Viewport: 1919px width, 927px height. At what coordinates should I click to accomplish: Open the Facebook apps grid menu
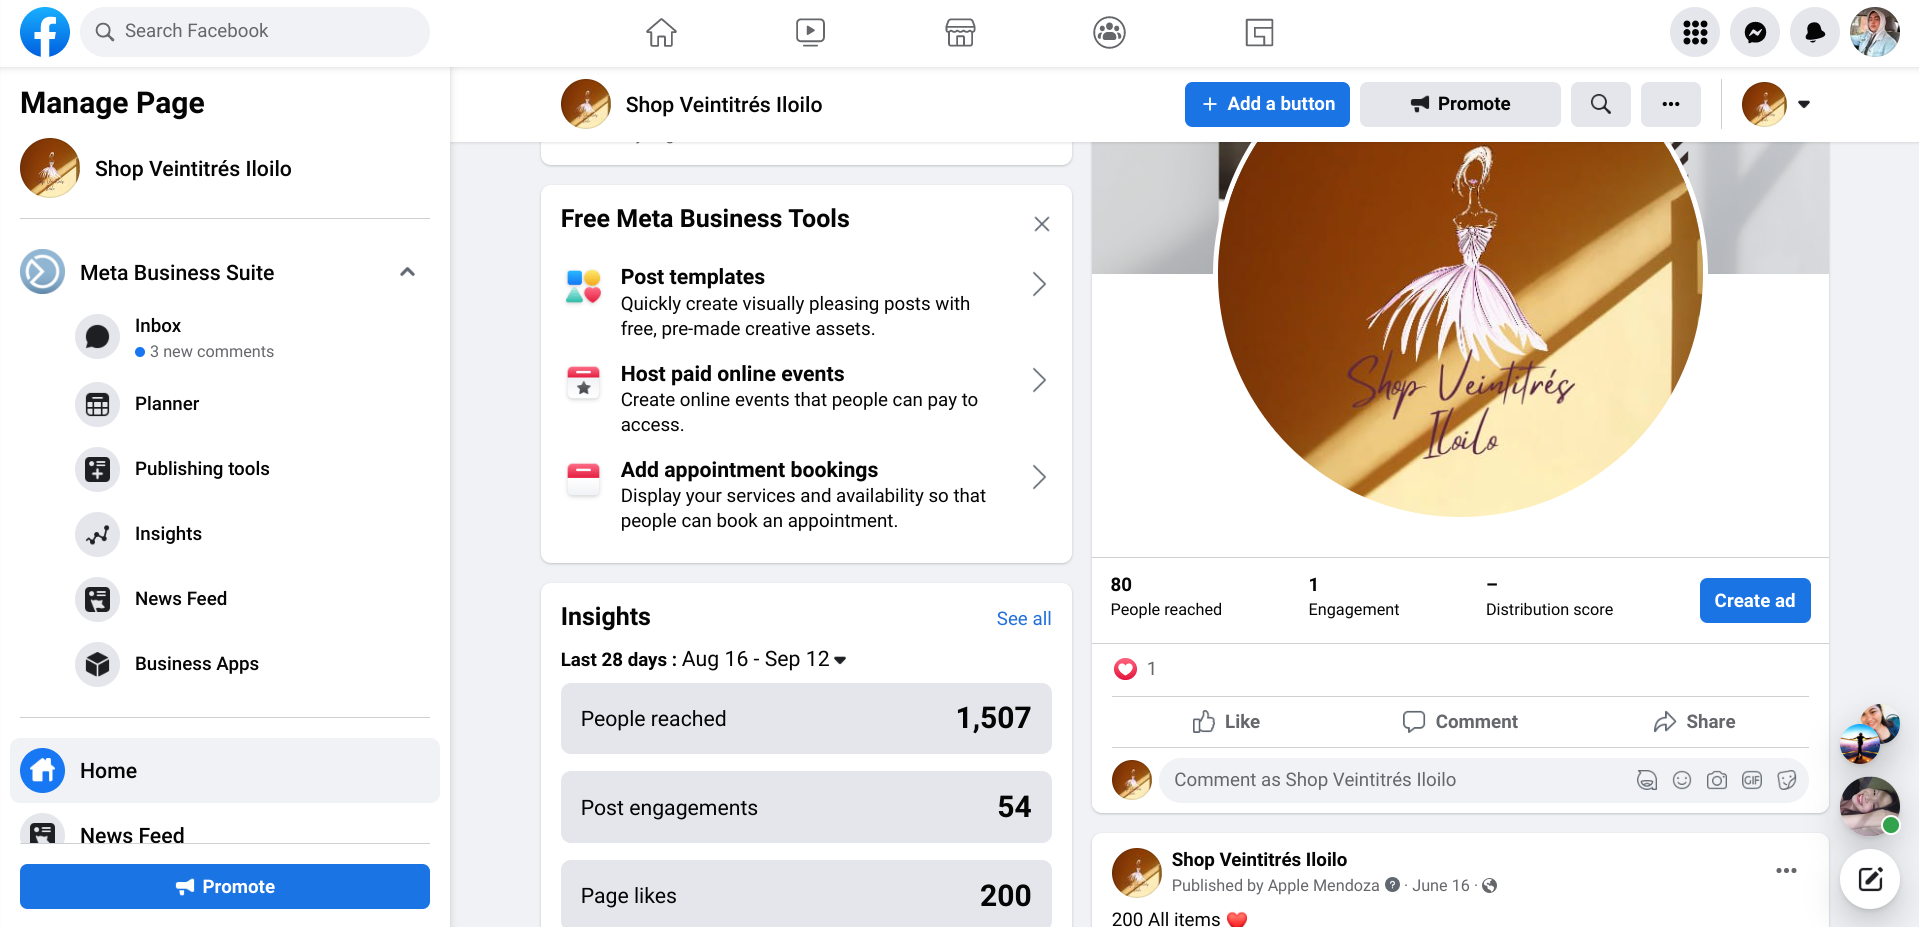[1695, 33]
